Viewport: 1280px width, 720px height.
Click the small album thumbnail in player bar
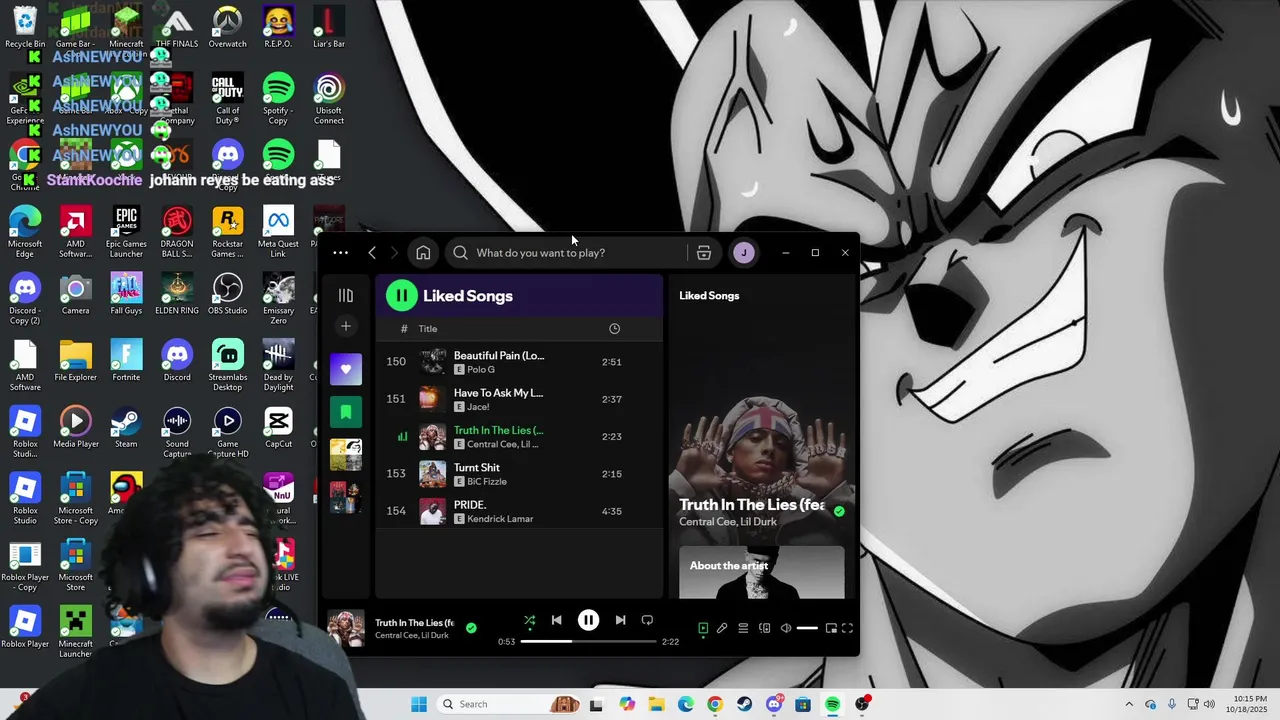(346, 628)
